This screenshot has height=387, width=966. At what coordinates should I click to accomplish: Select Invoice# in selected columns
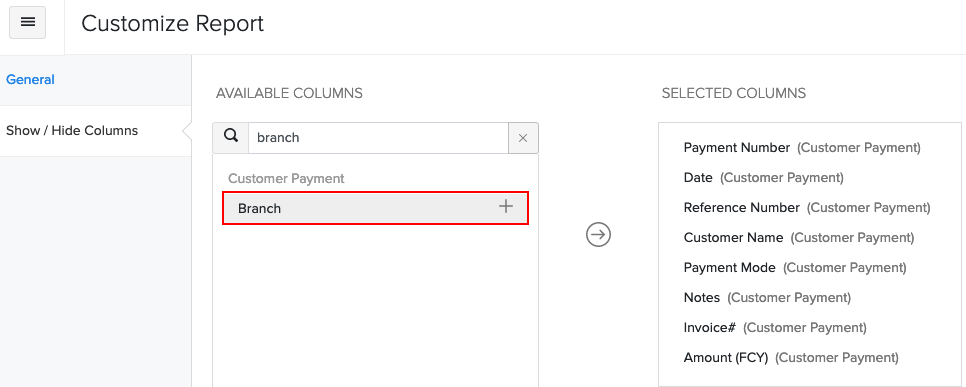coord(775,327)
